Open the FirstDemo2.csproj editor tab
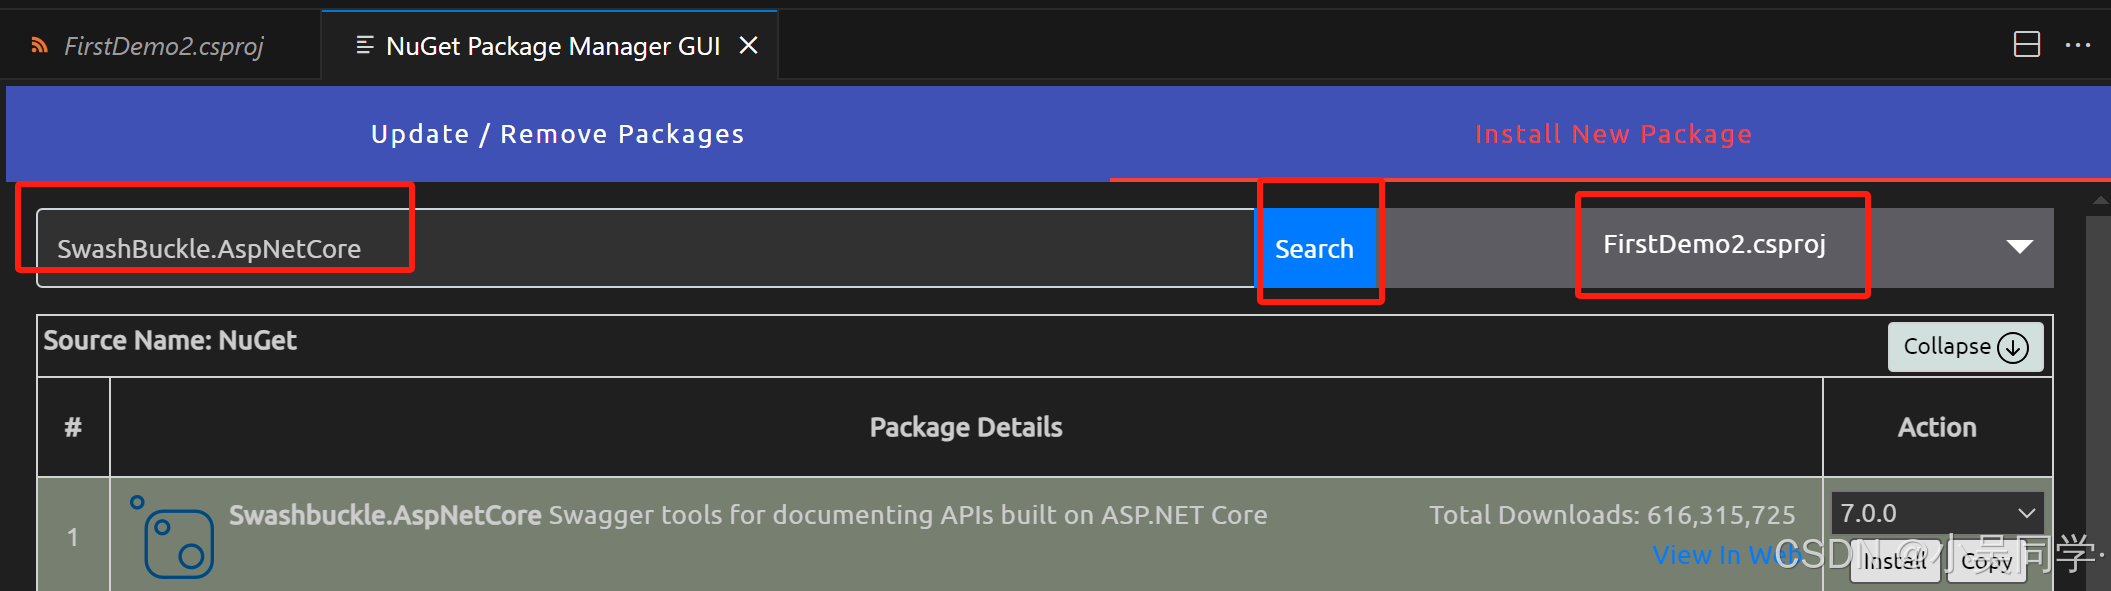This screenshot has height=591, width=2111. point(160,46)
